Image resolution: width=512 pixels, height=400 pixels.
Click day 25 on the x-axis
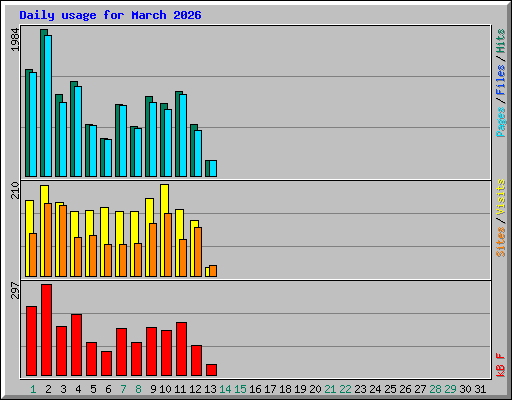390,389
